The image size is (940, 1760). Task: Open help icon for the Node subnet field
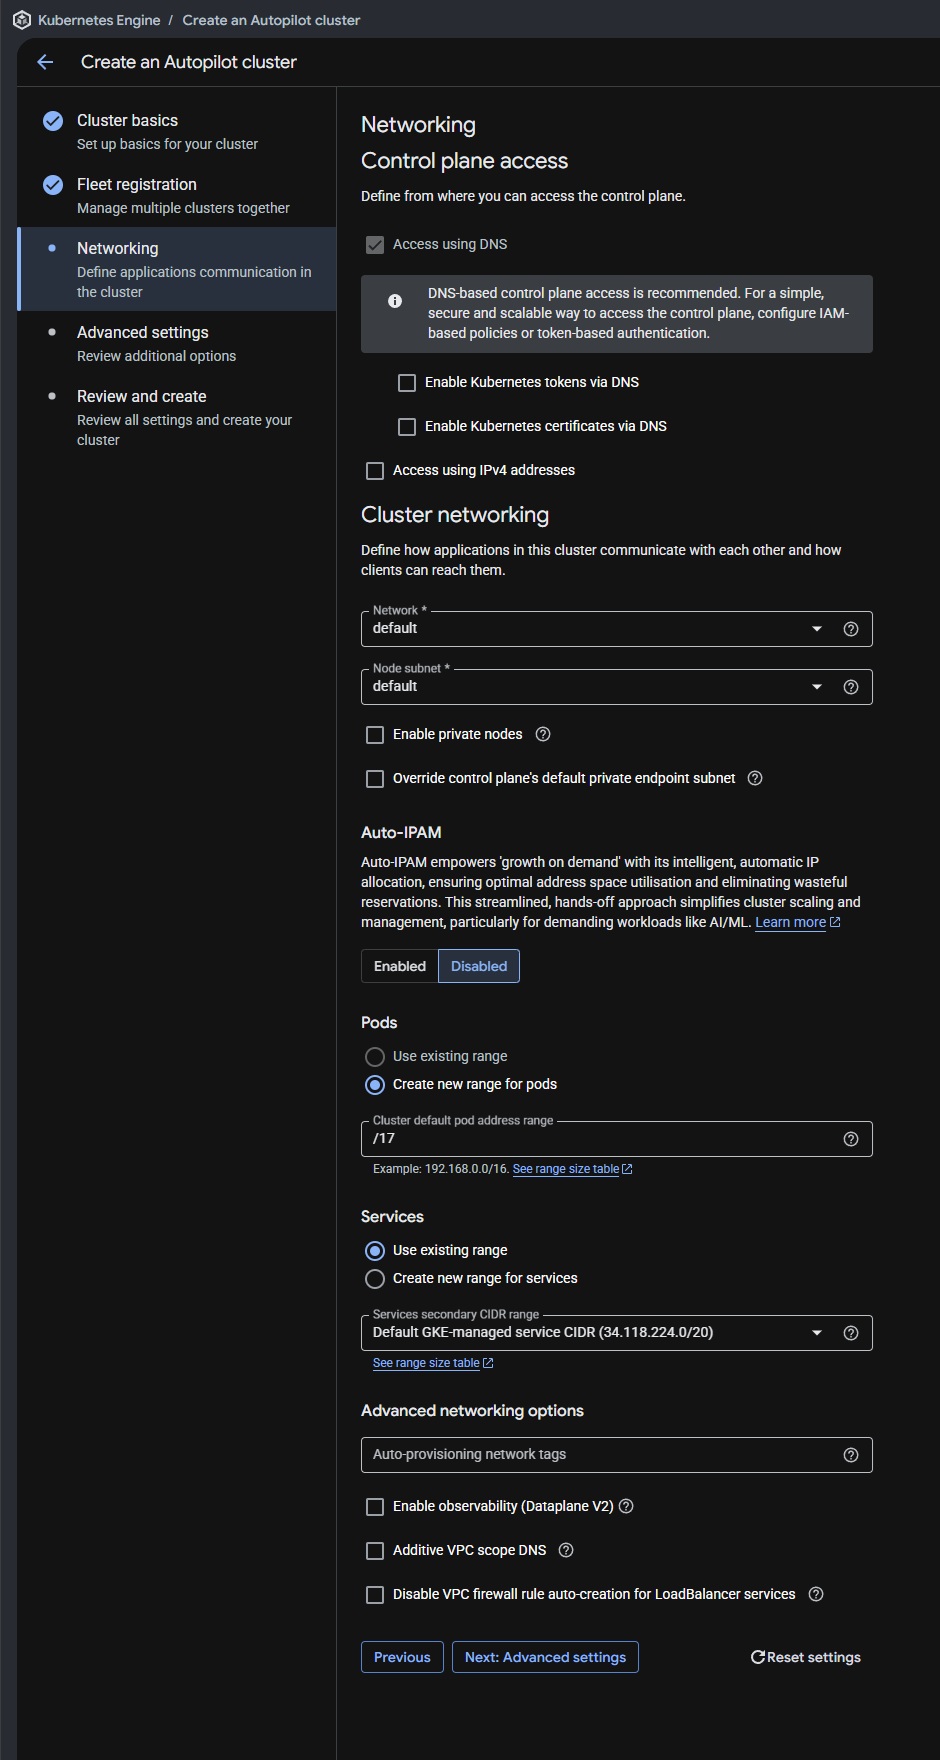coord(851,687)
